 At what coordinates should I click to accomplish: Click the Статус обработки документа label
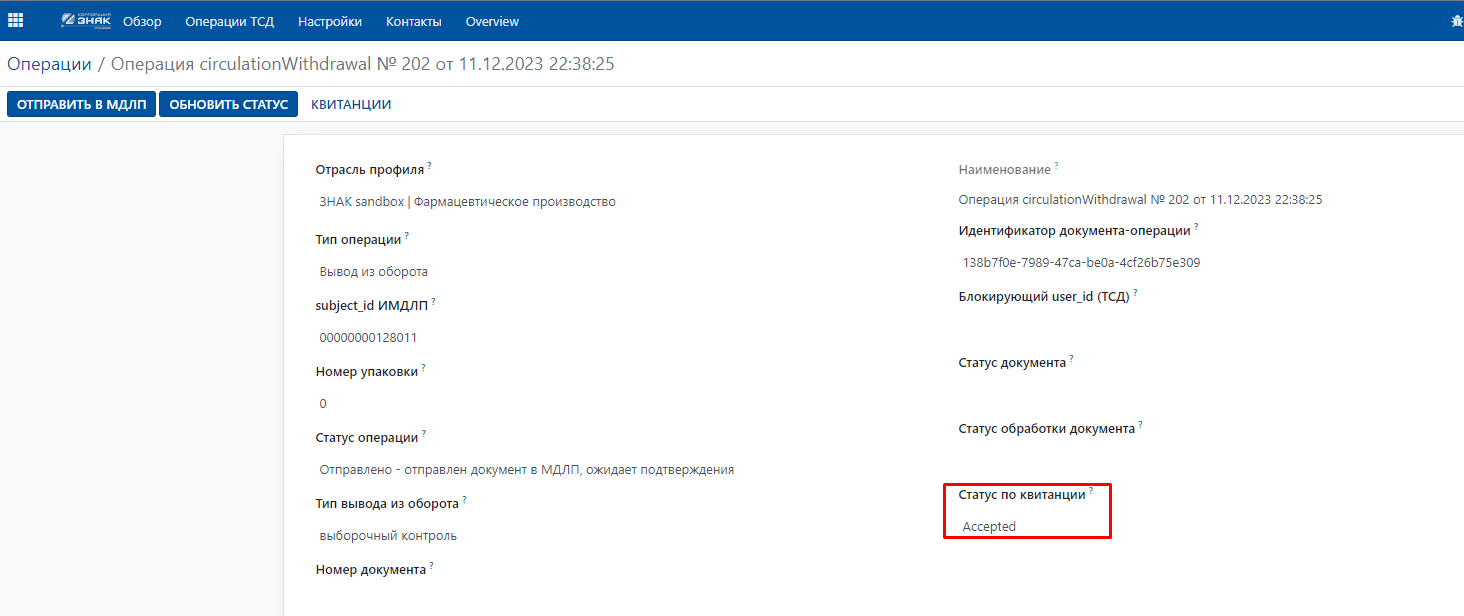[x=1046, y=429]
